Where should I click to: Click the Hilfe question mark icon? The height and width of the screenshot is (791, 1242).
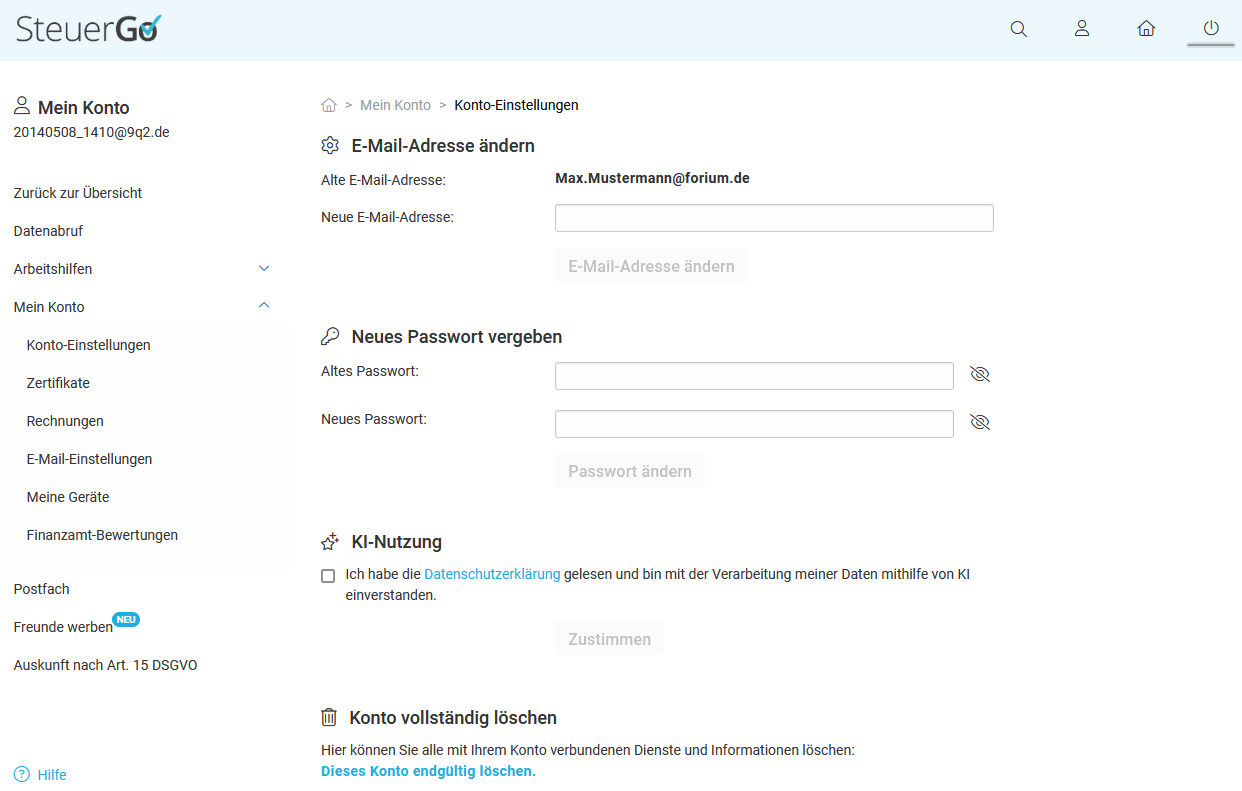pyautogui.click(x=22, y=775)
